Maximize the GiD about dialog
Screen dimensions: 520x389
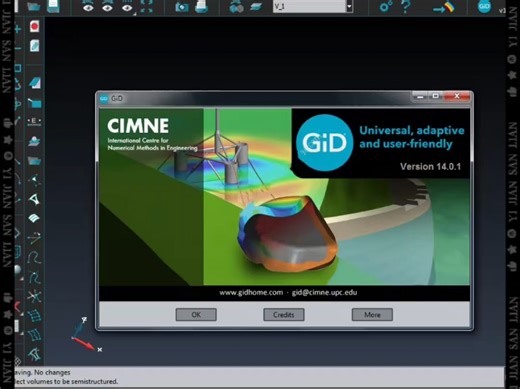click(x=436, y=96)
